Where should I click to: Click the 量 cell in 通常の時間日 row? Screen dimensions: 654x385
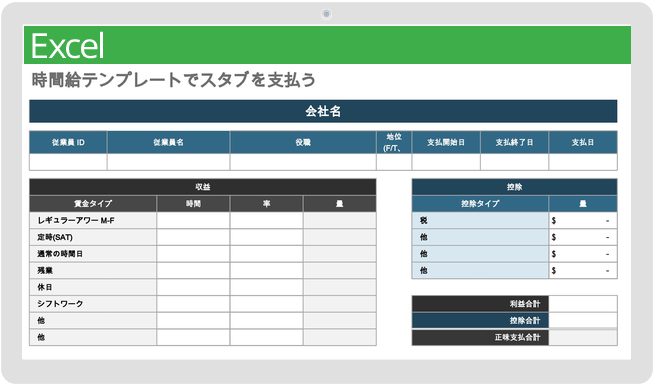point(340,254)
